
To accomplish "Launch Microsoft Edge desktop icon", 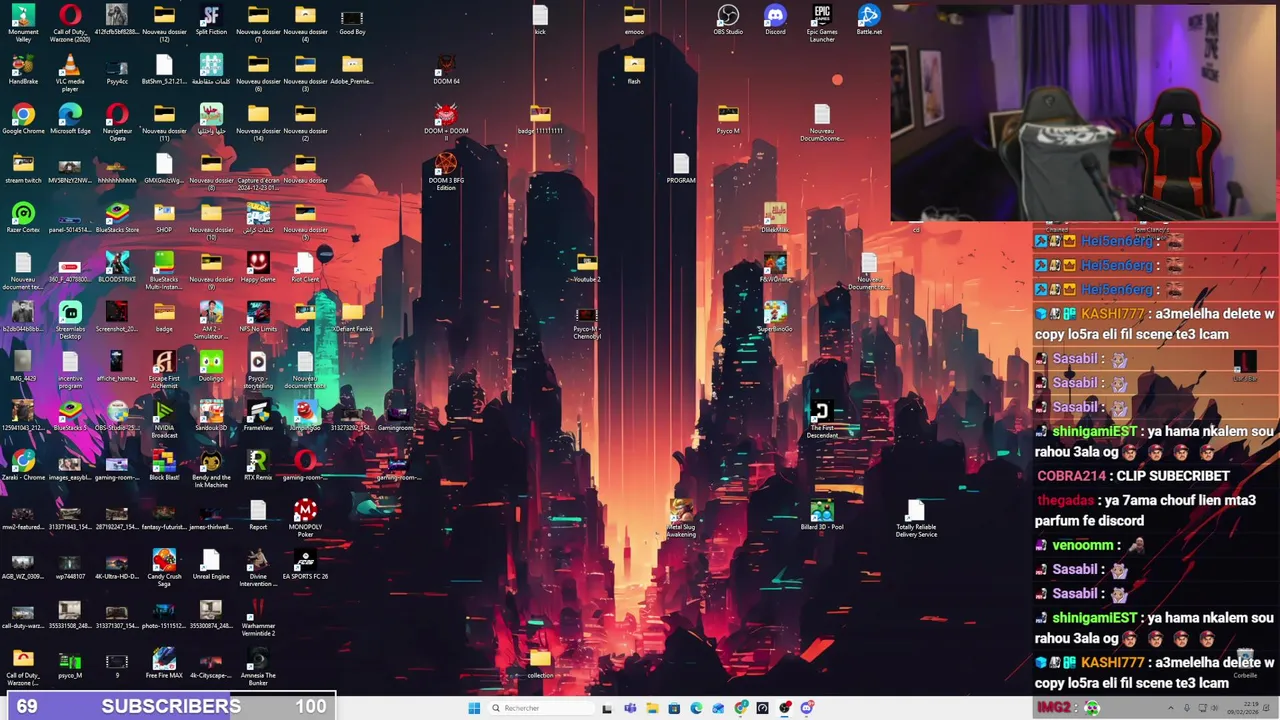I will point(70,119).
